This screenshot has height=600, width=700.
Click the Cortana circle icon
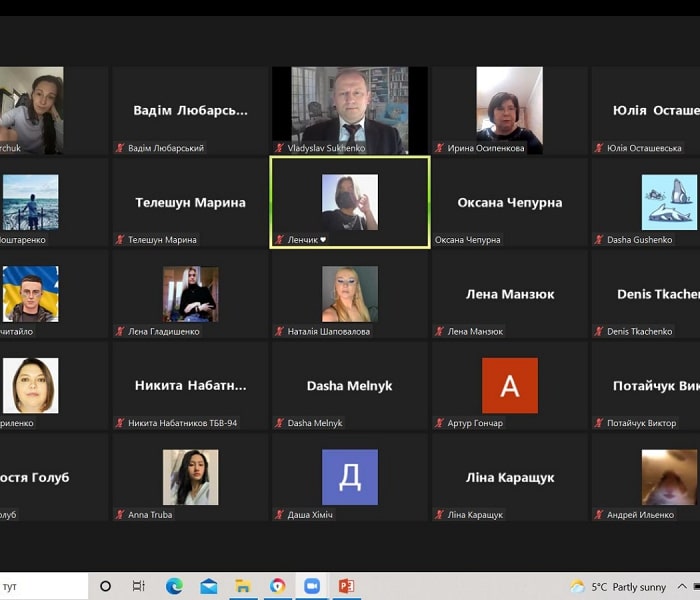[x=105, y=586]
